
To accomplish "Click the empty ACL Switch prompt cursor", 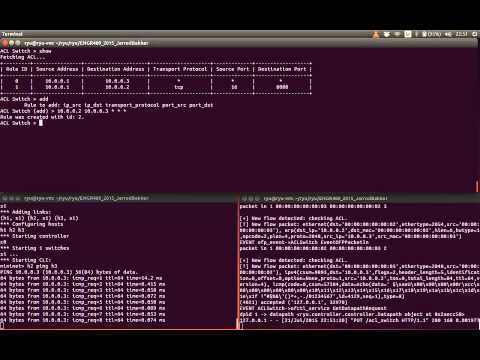I will (x=41, y=123).
